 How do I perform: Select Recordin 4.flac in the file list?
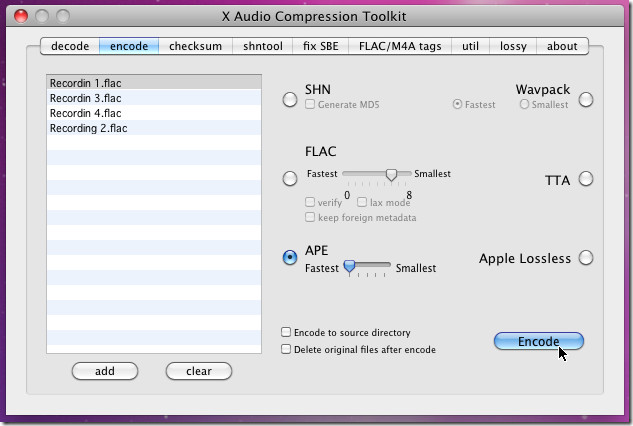click(154, 113)
